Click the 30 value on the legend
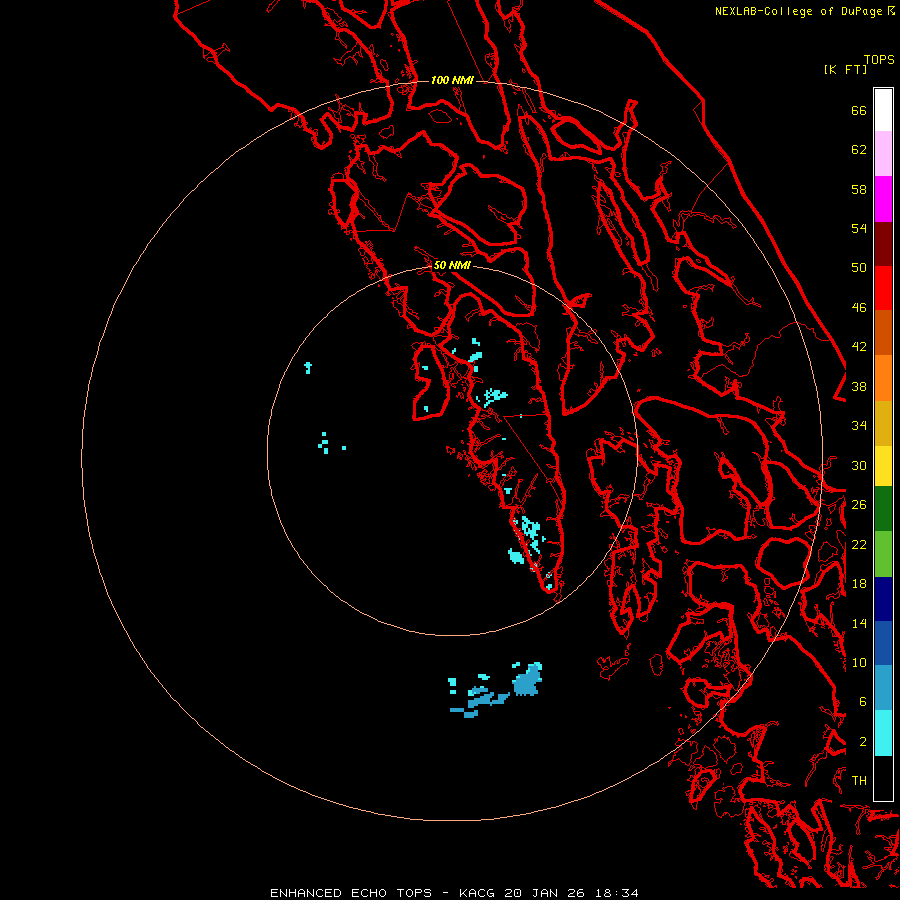This screenshot has height=900, width=900. coord(859,465)
